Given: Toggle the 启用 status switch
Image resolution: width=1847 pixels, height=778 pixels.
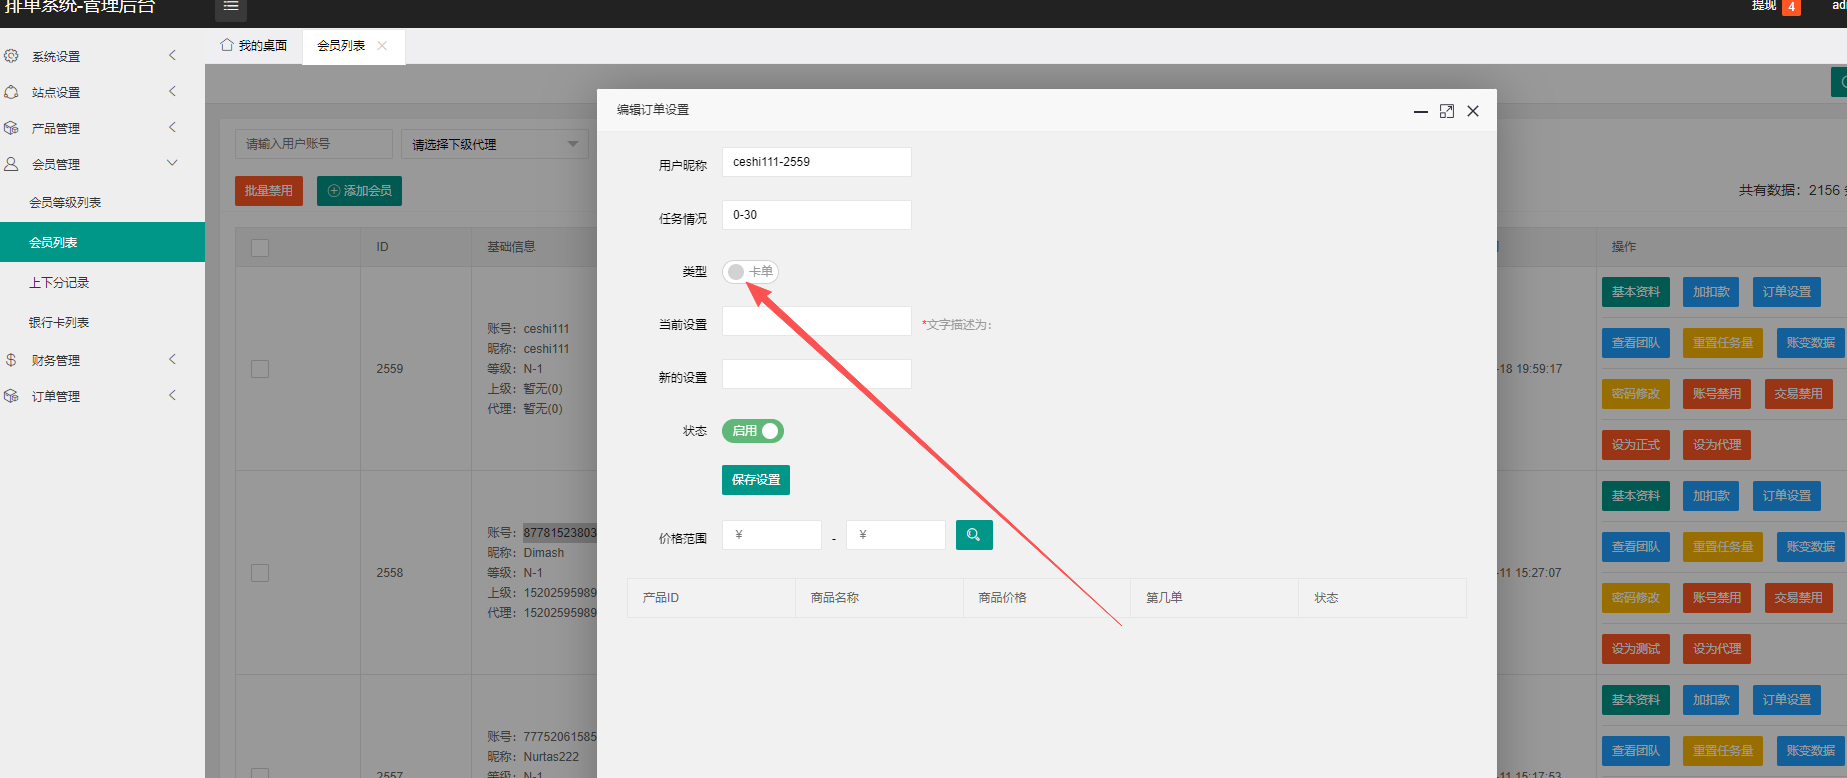Looking at the screenshot, I should (753, 431).
